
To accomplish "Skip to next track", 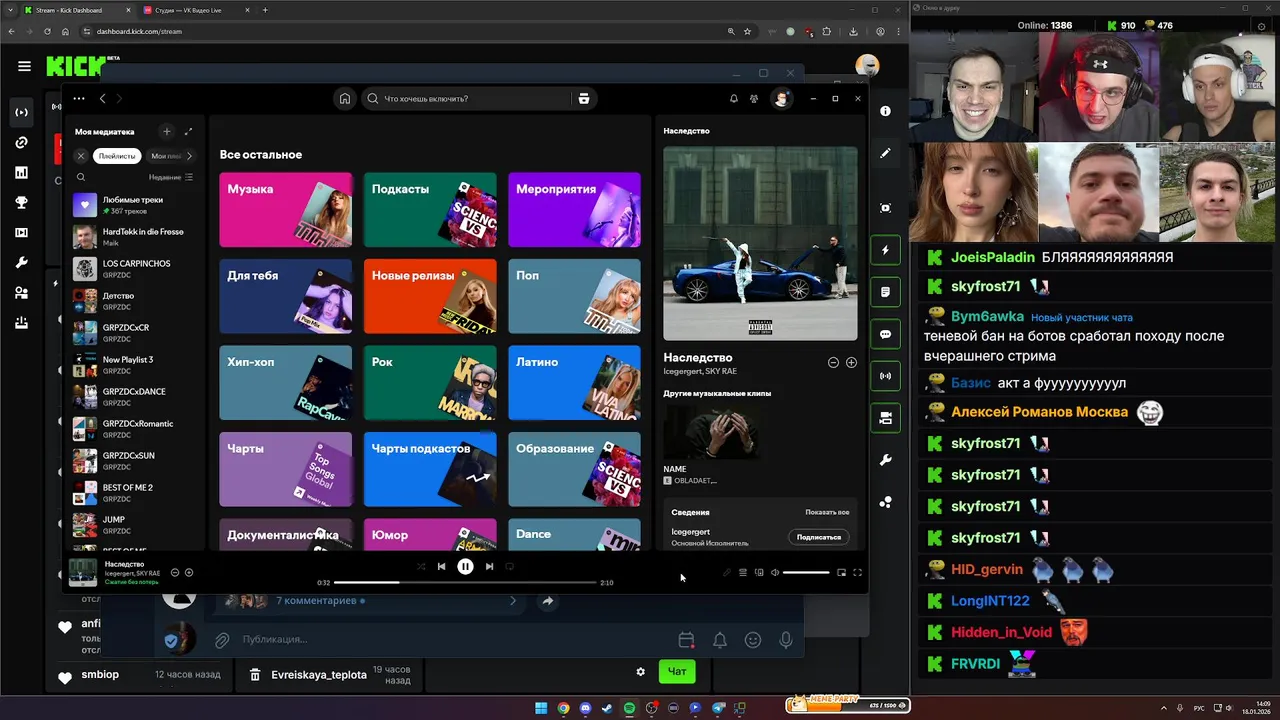I will (x=489, y=566).
